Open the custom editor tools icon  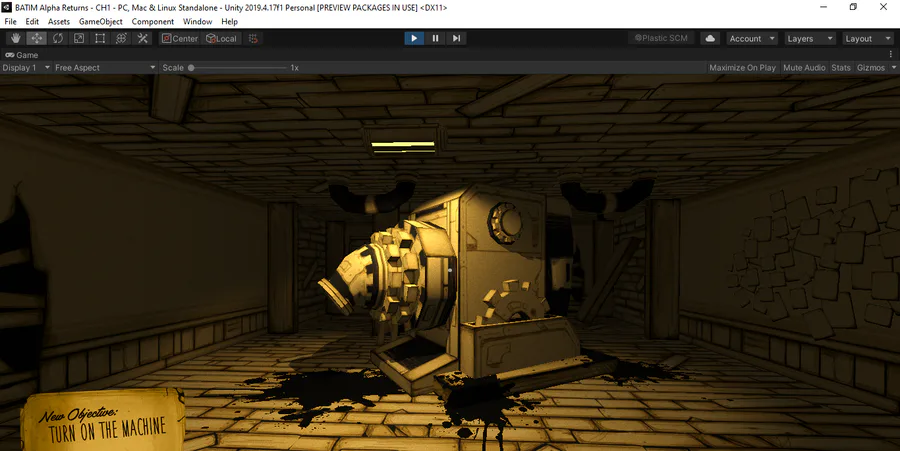[x=142, y=38]
